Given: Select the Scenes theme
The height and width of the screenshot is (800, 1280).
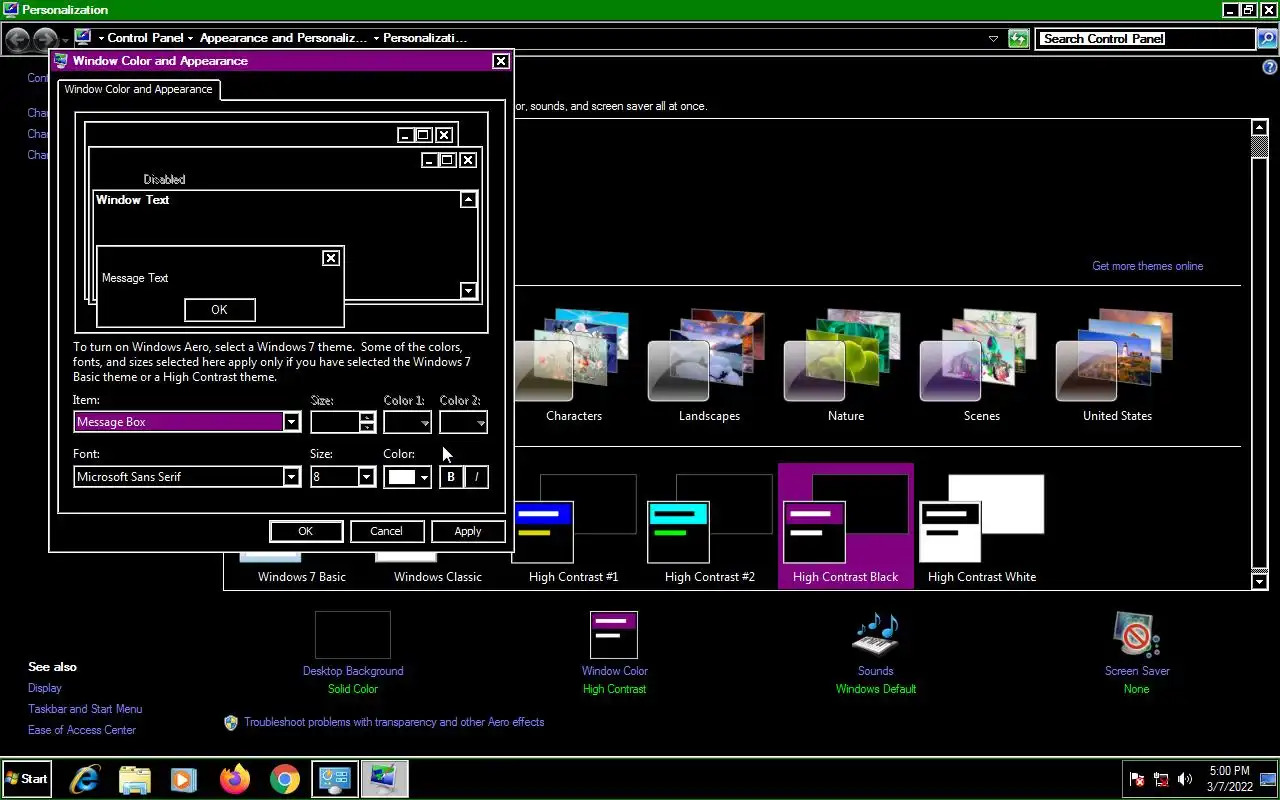Looking at the screenshot, I should click(981, 366).
